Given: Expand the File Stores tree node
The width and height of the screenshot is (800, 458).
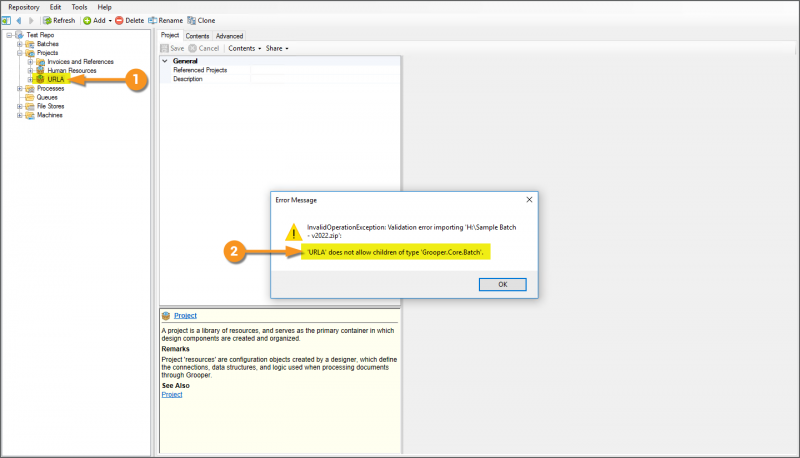Looking at the screenshot, I should (19, 106).
